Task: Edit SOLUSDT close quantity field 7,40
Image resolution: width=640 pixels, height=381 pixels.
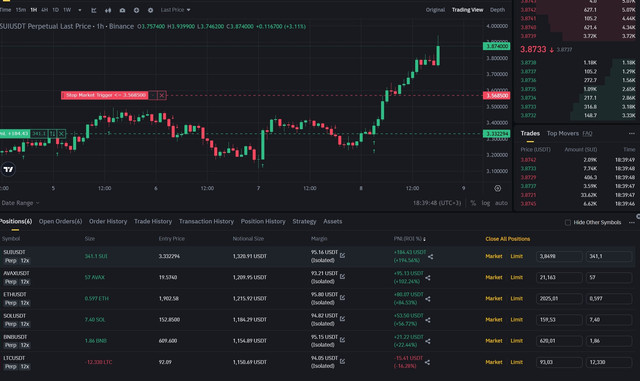Action: click(x=609, y=320)
